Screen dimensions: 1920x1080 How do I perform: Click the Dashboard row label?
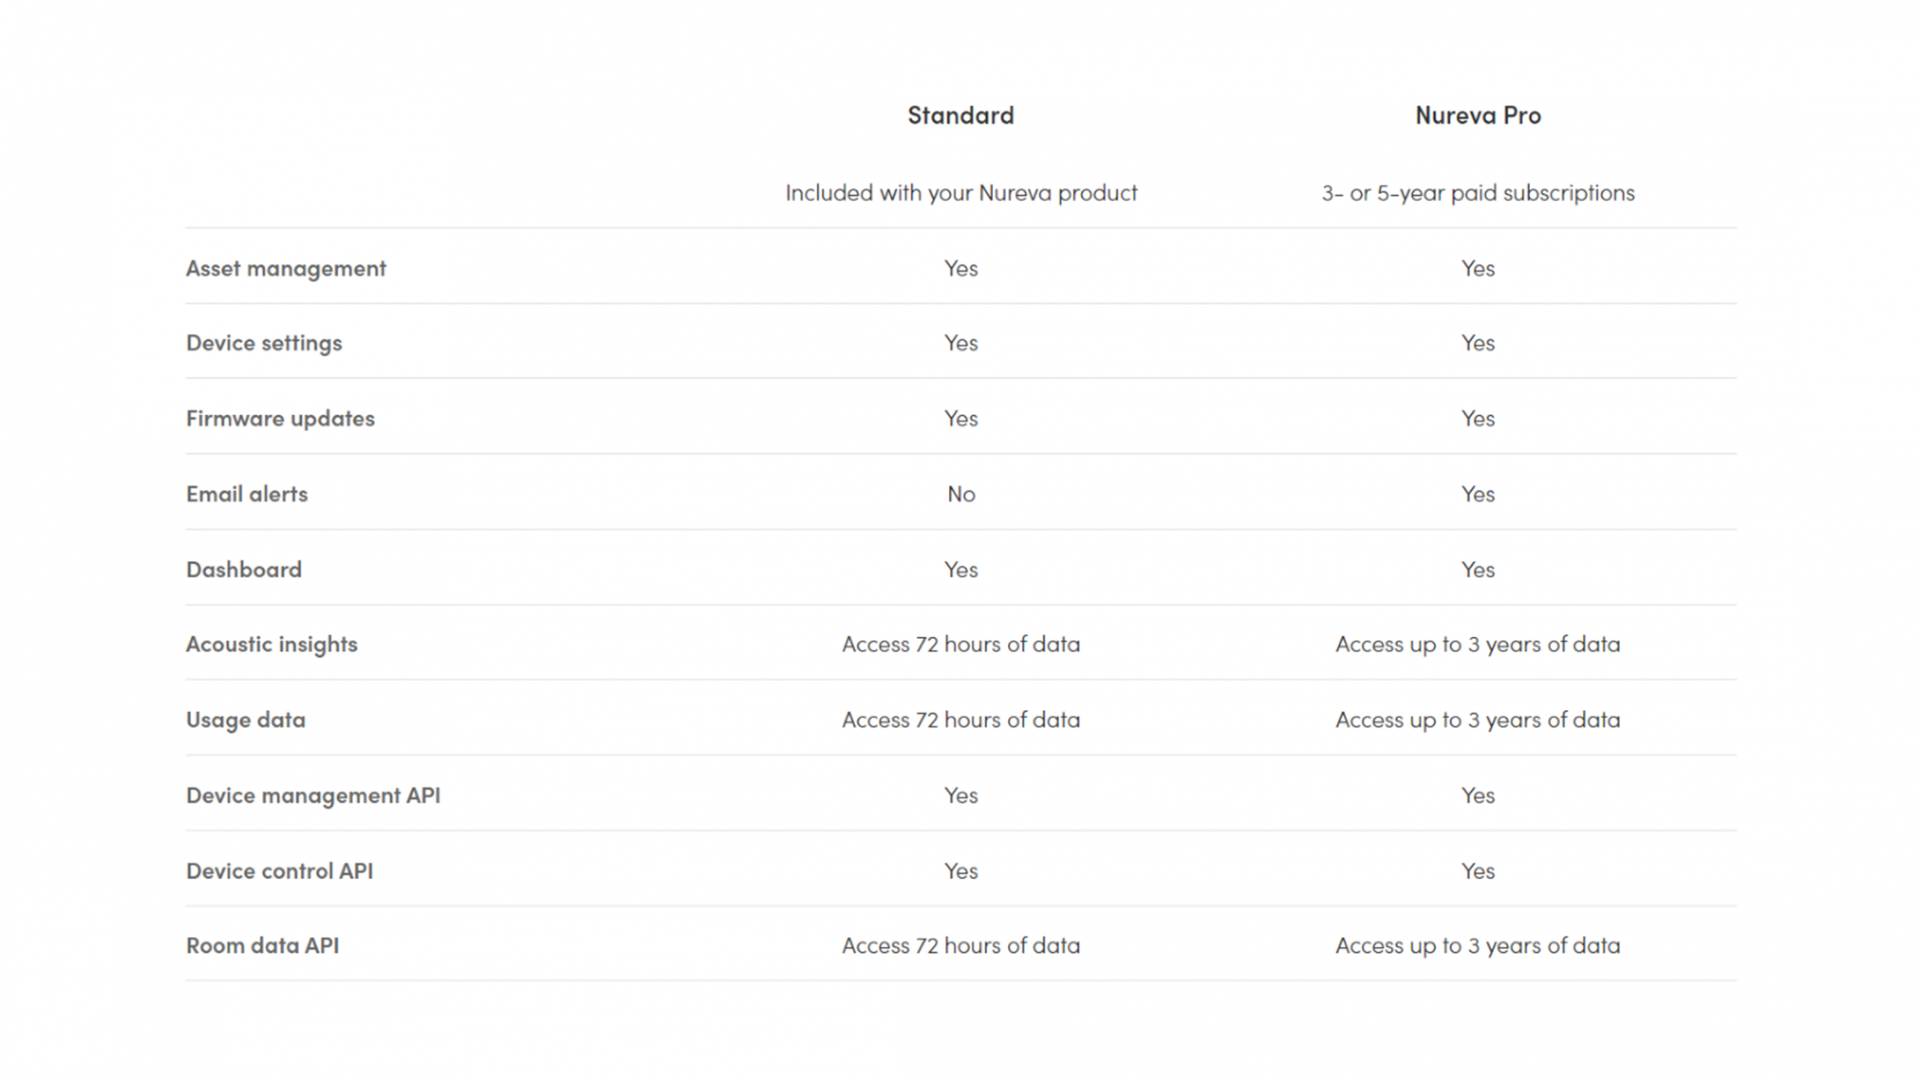244,569
